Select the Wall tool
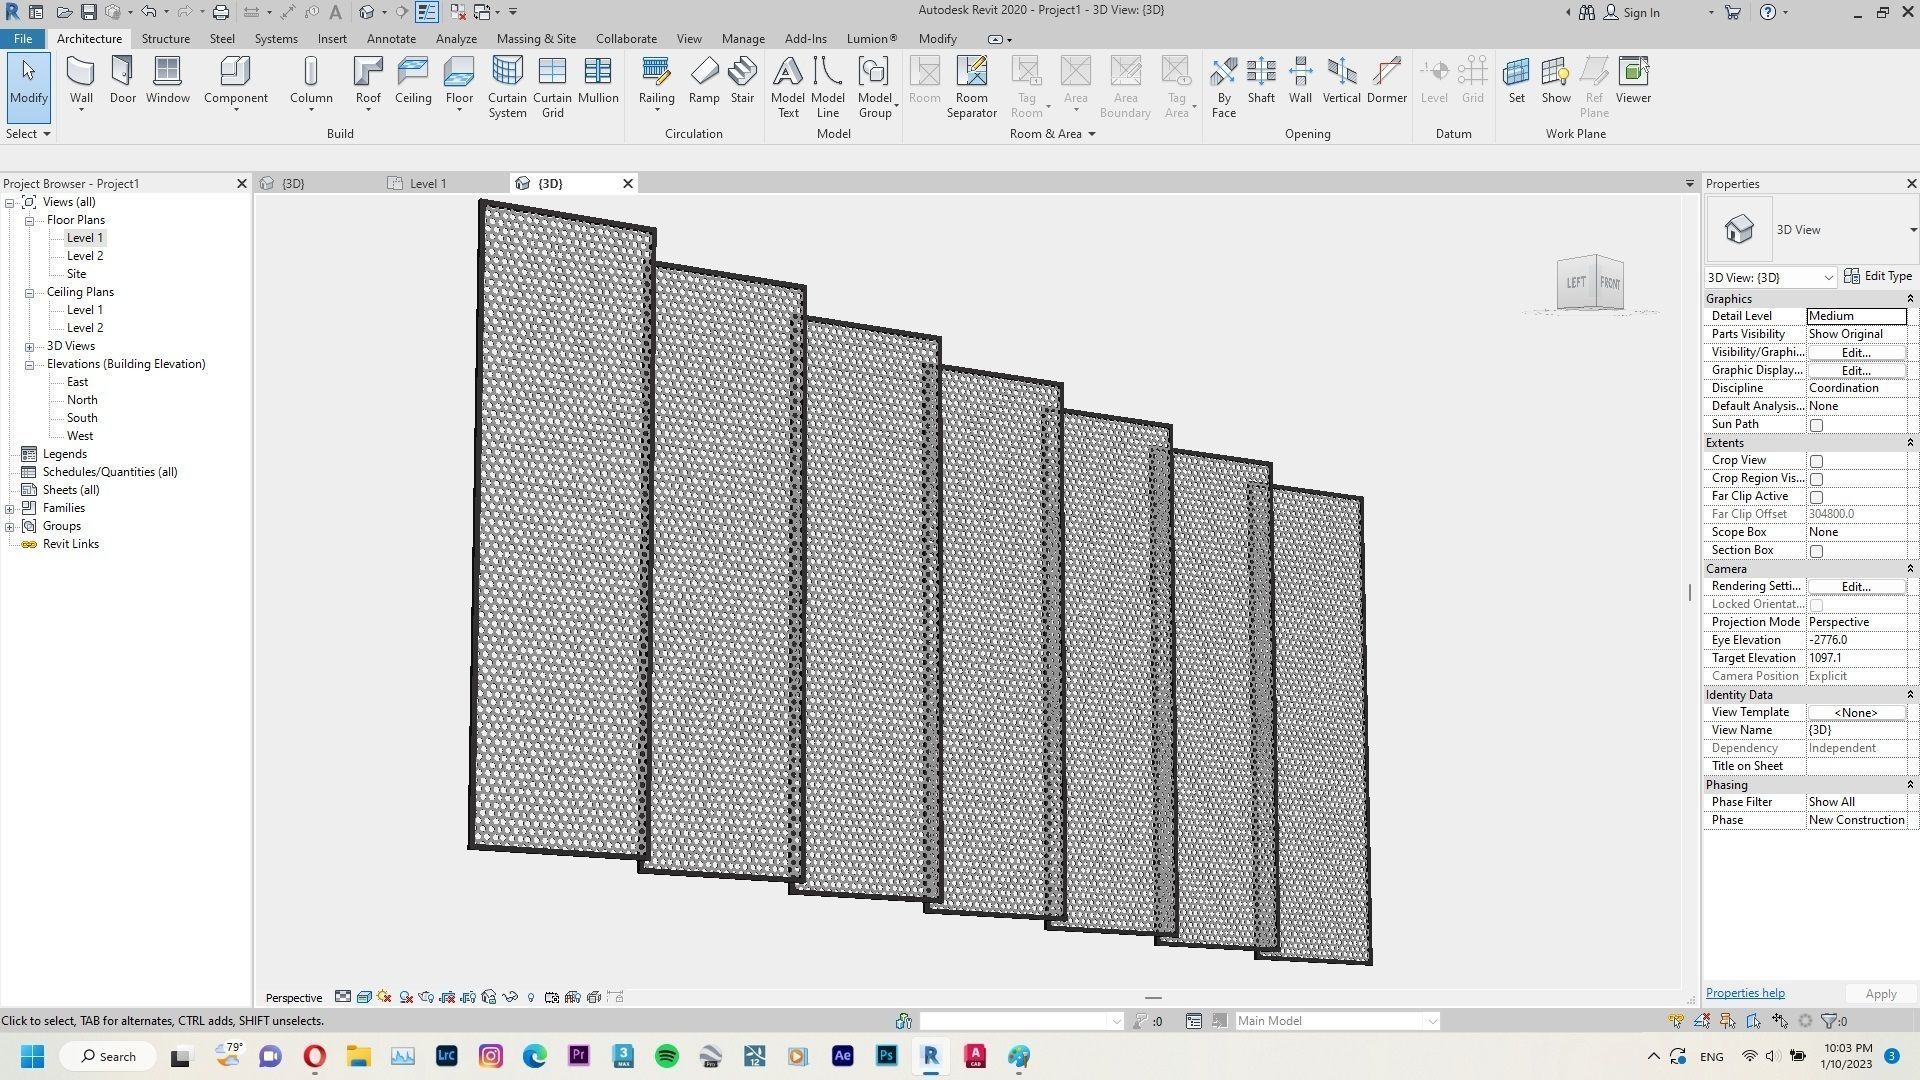 point(80,80)
